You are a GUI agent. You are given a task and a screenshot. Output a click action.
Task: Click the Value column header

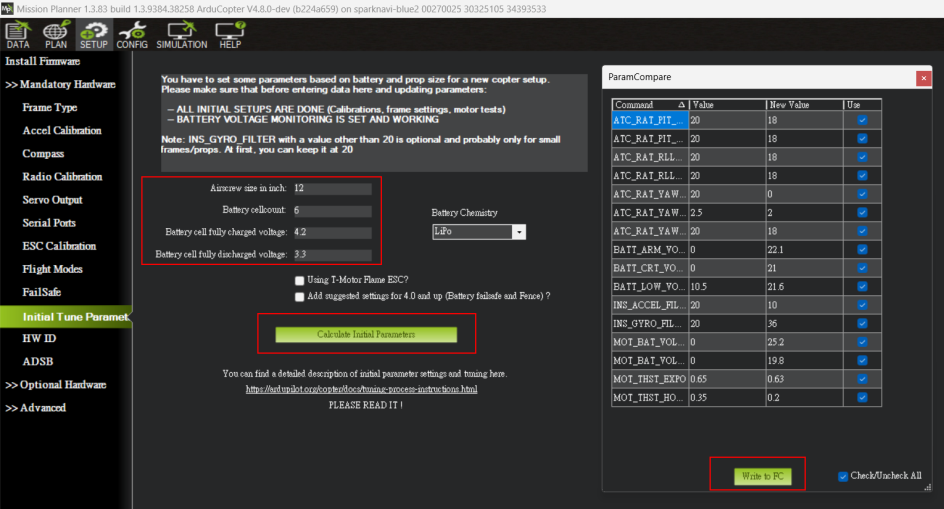[x=727, y=105]
